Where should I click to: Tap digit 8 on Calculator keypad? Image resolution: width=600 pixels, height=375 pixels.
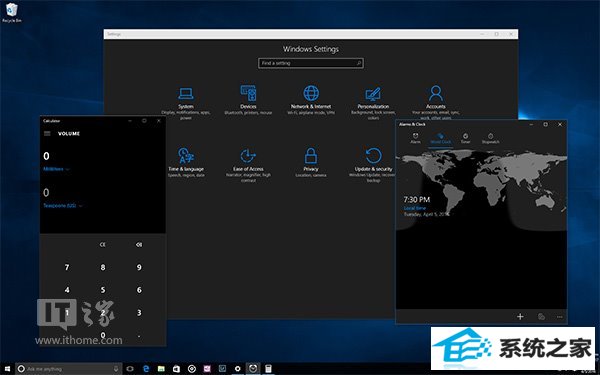(x=103, y=267)
